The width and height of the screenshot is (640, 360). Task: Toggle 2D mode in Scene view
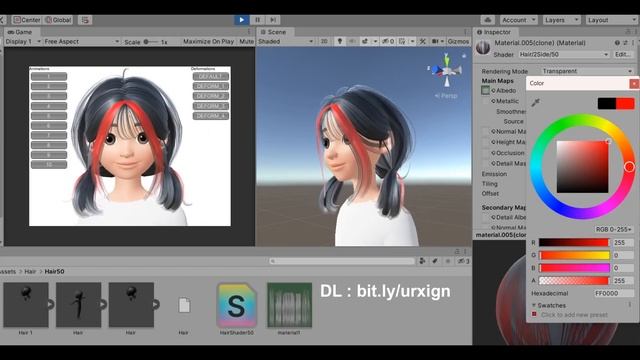(x=324, y=41)
